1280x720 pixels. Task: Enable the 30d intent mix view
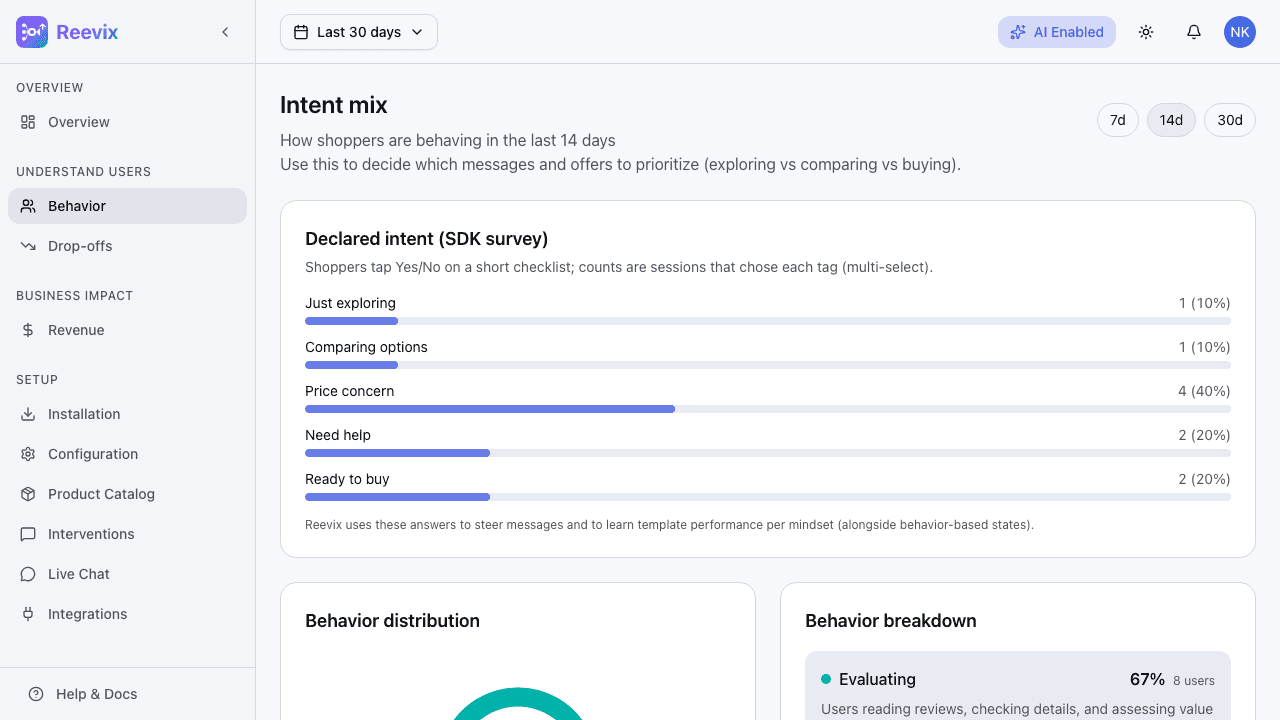pos(1229,119)
